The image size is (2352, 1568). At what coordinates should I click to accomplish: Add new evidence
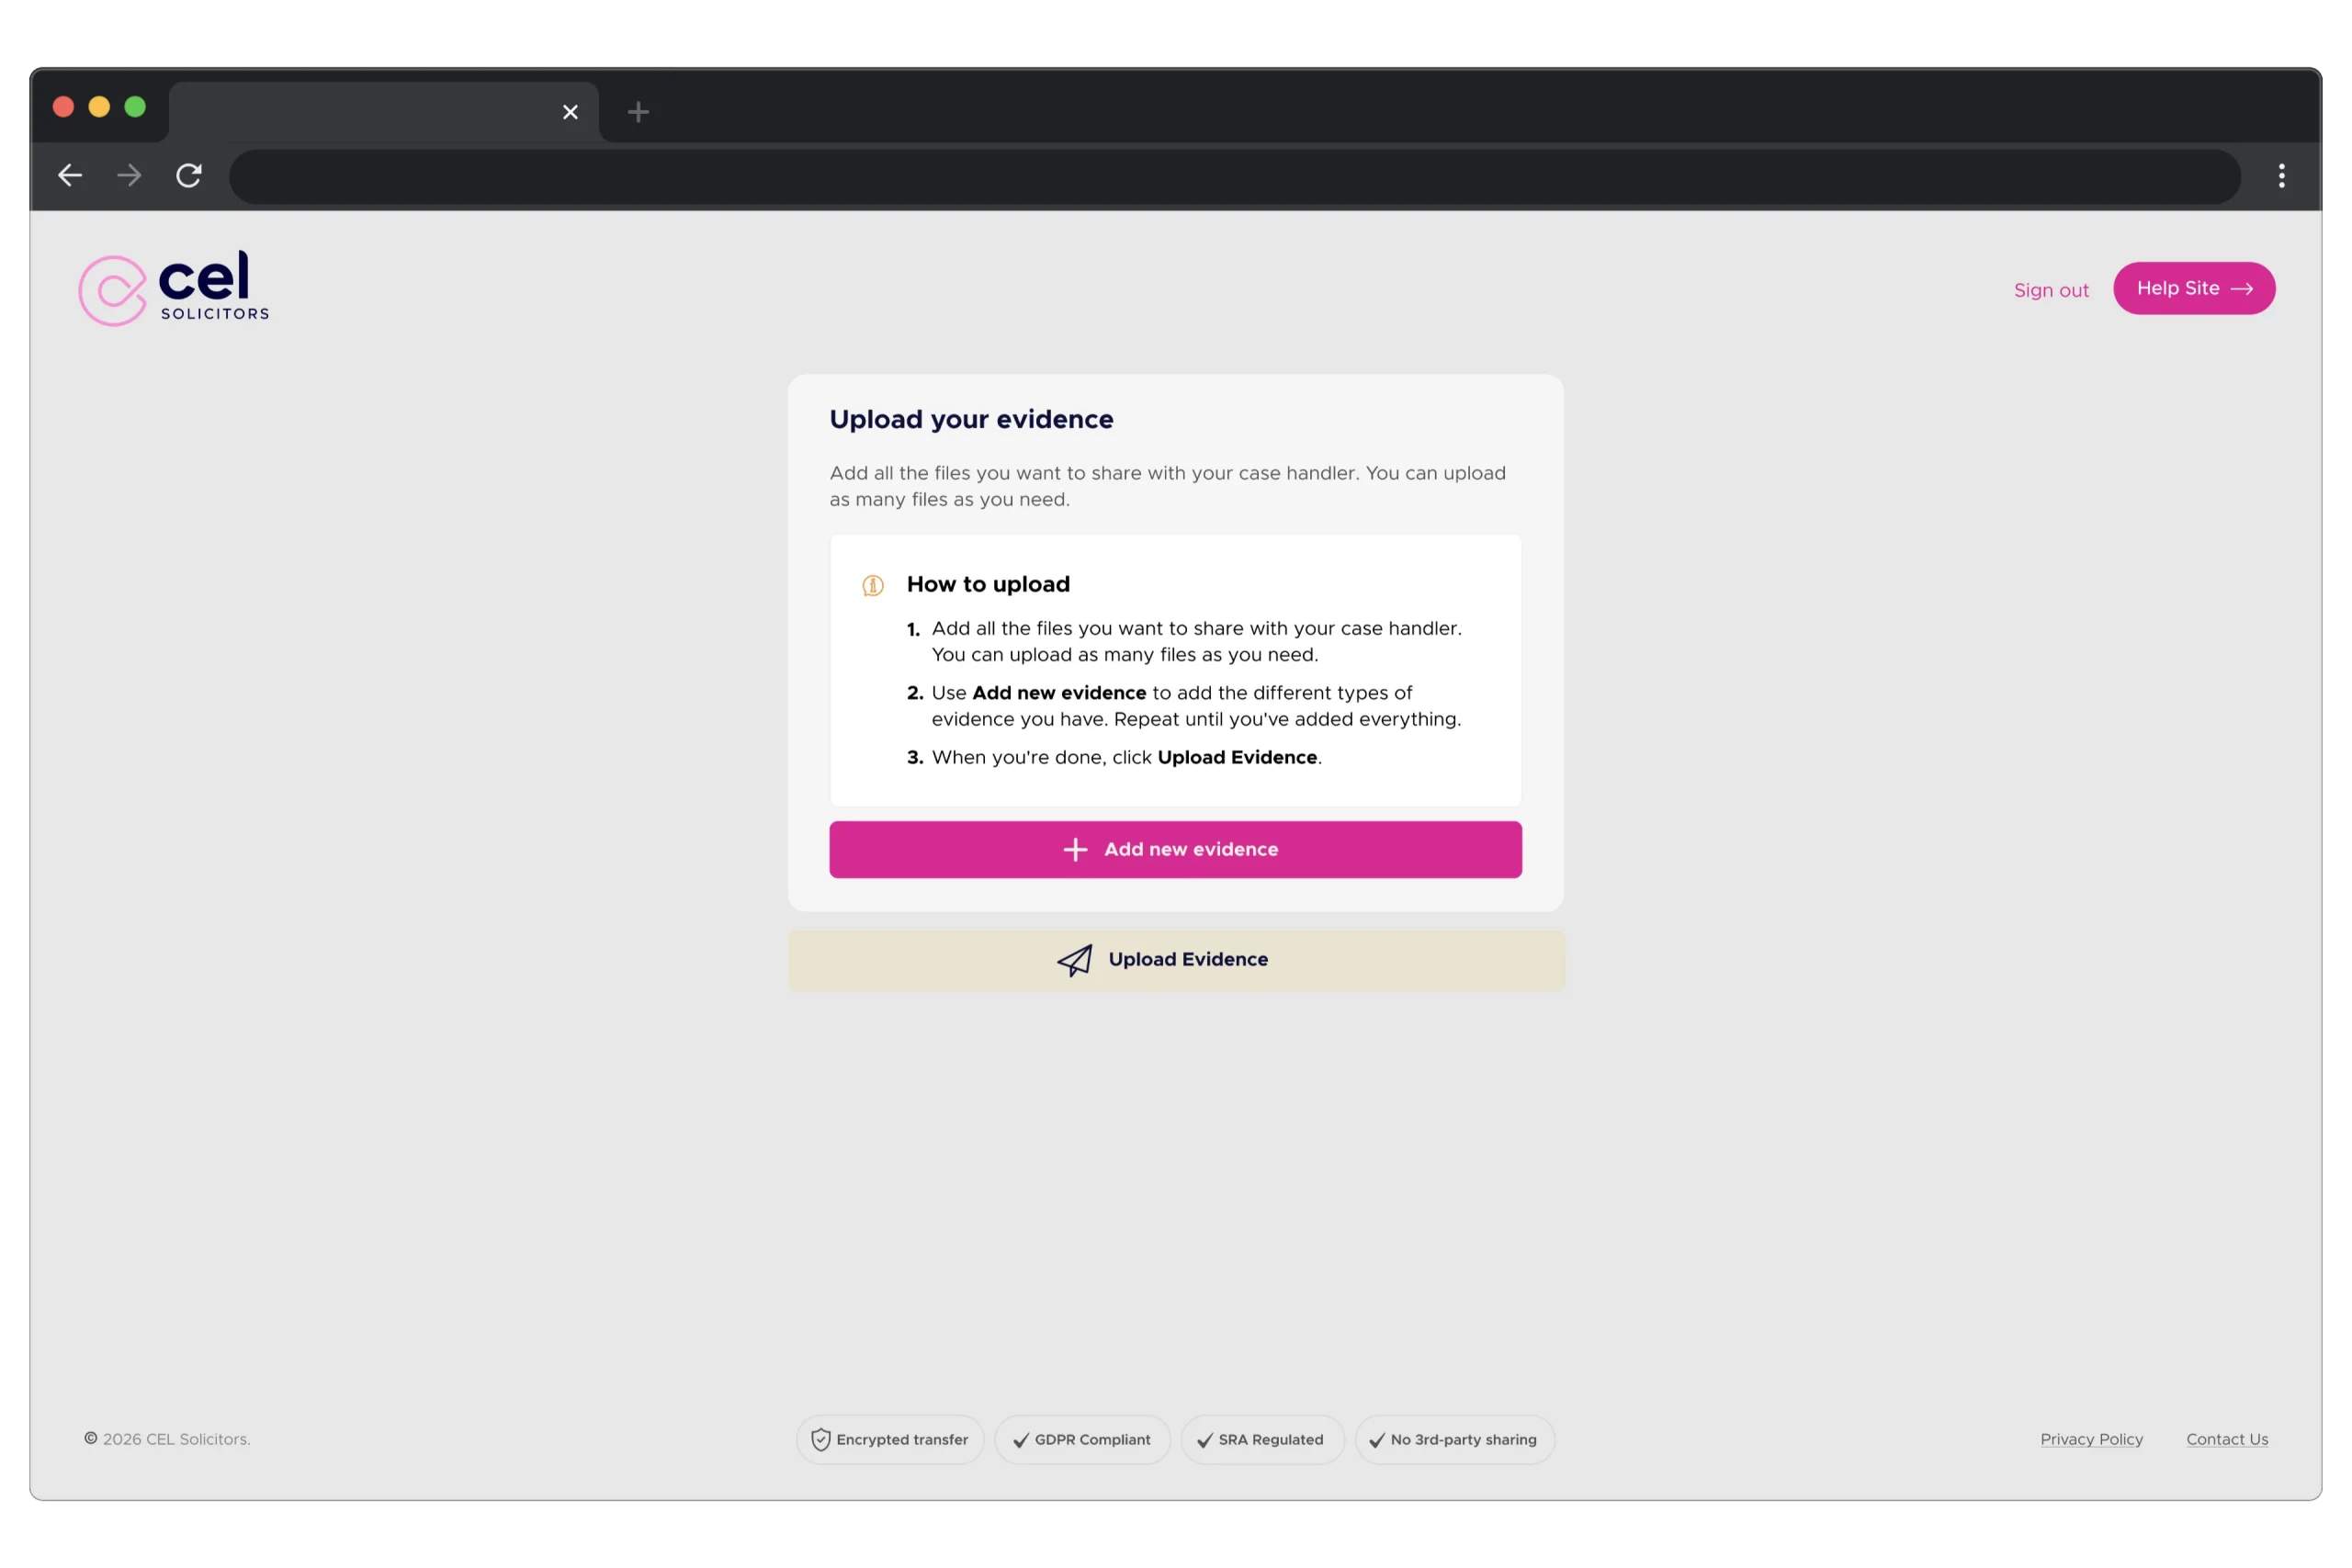click(x=1175, y=849)
